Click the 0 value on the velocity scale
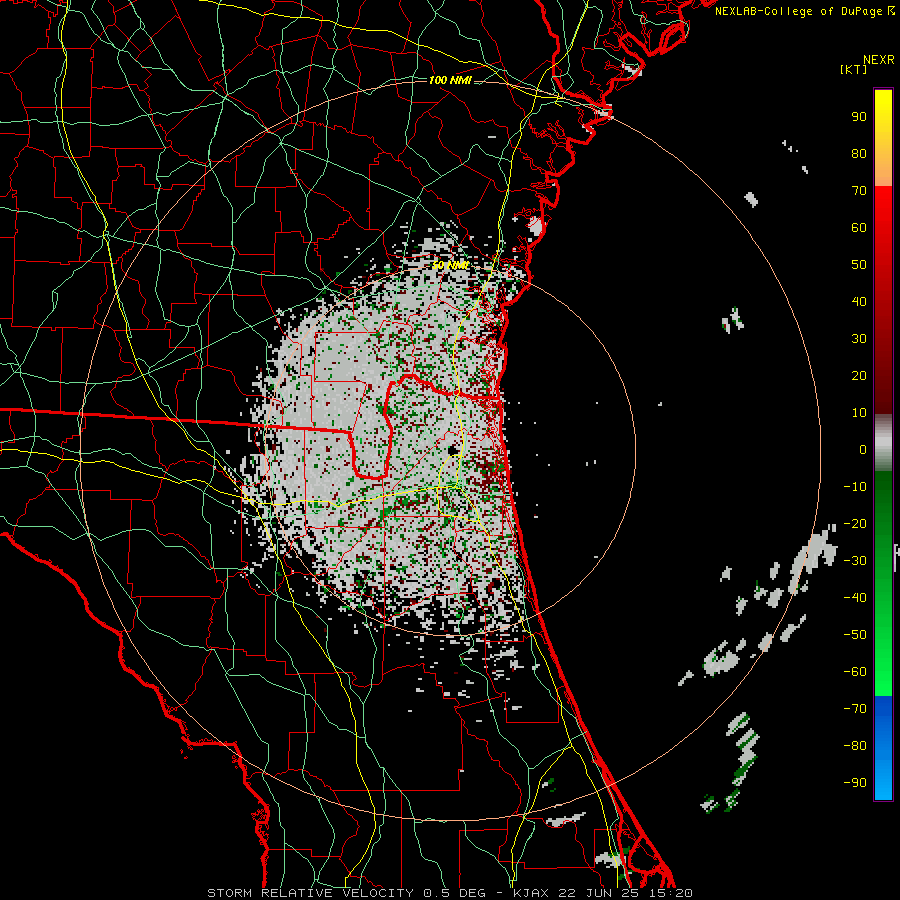 point(863,450)
